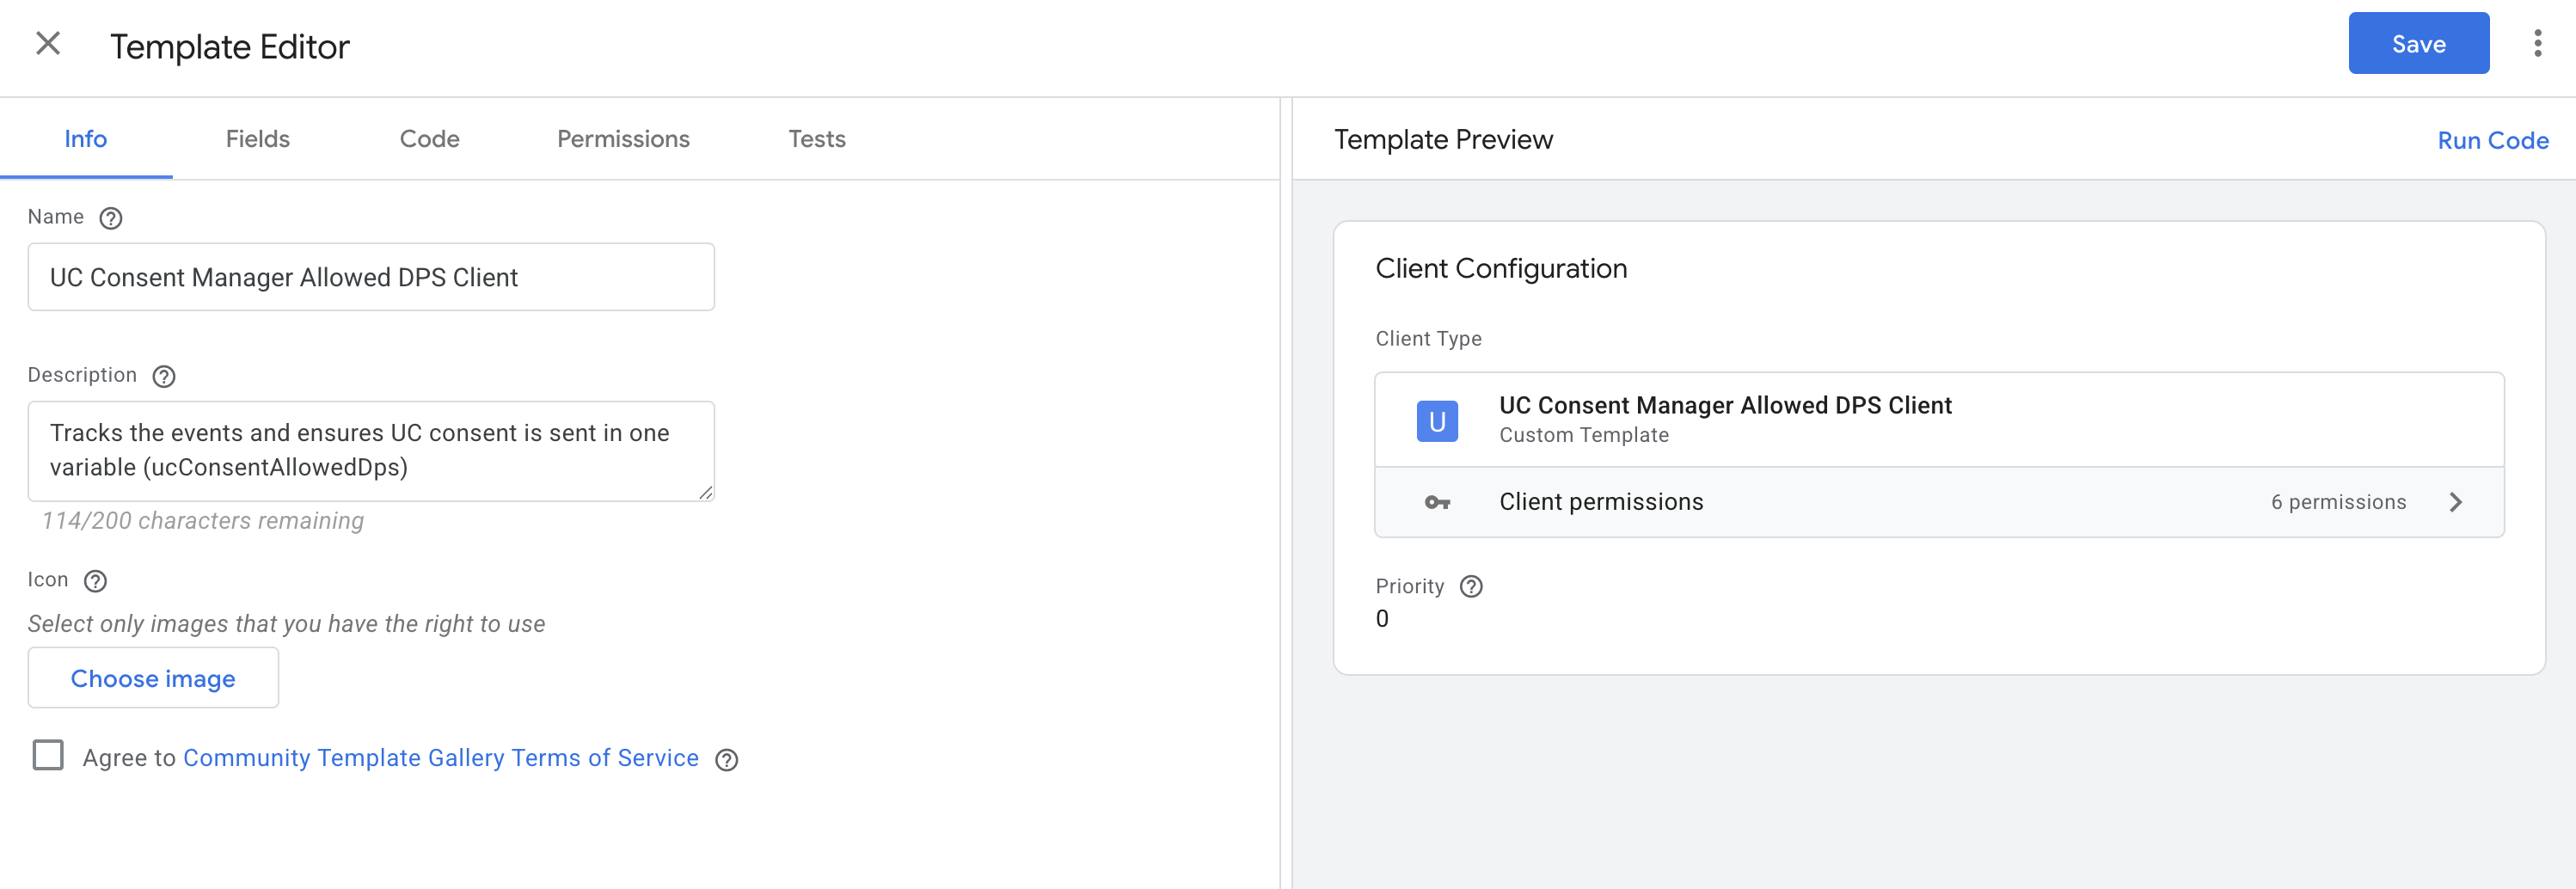Click the Description text area resize handle
This screenshot has height=889, width=2576.
pos(706,492)
